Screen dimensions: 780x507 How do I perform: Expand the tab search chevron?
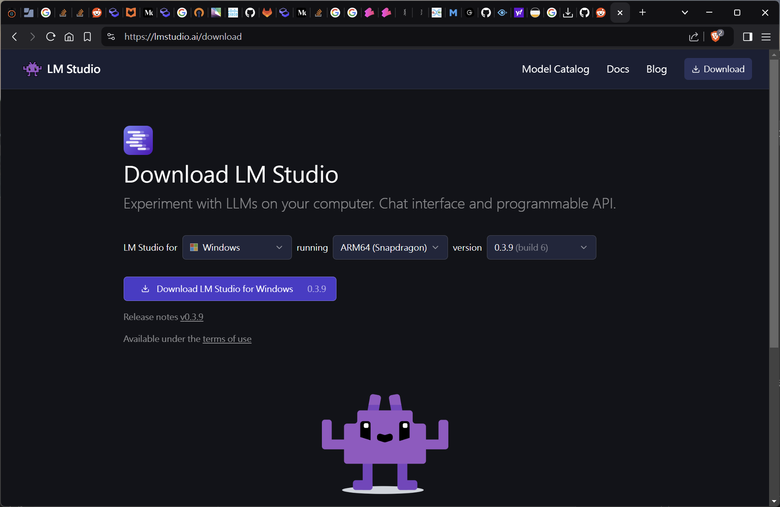pyautogui.click(x=685, y=12)
